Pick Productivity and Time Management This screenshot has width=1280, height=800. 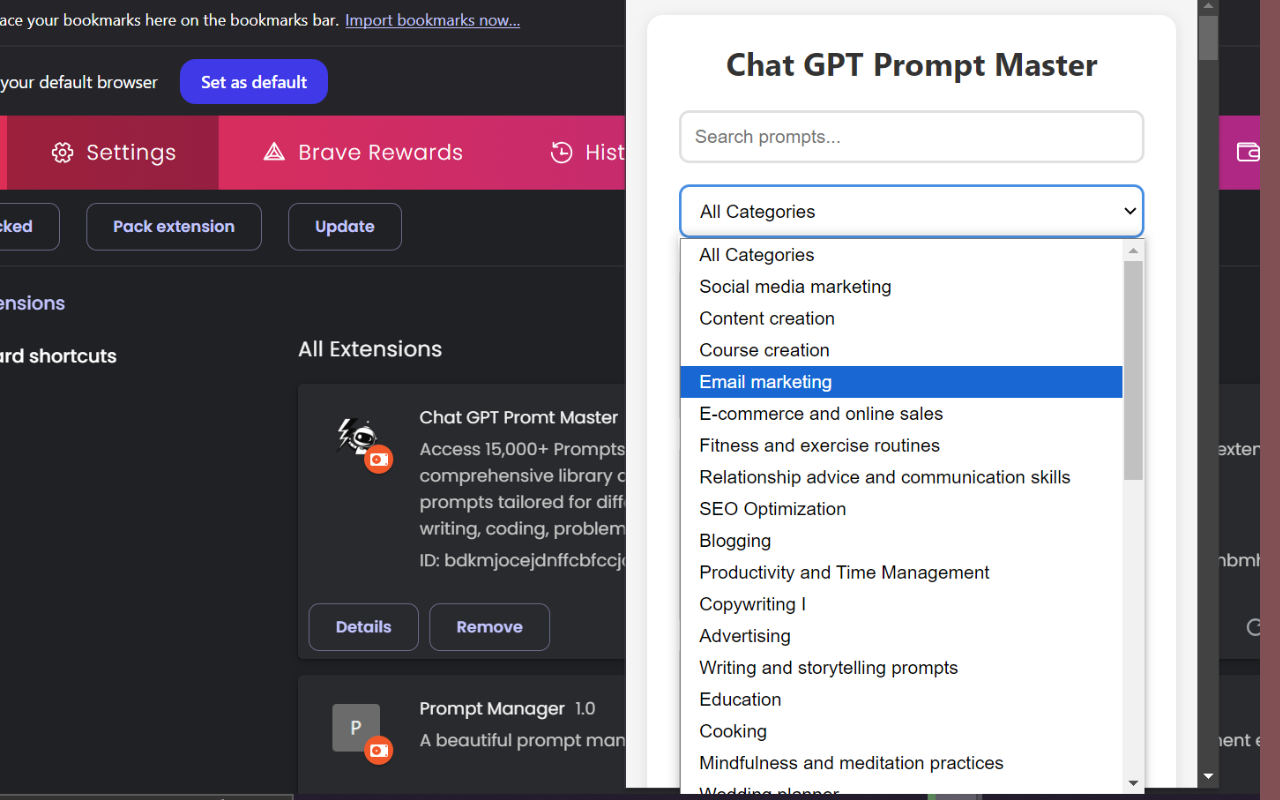901,572
